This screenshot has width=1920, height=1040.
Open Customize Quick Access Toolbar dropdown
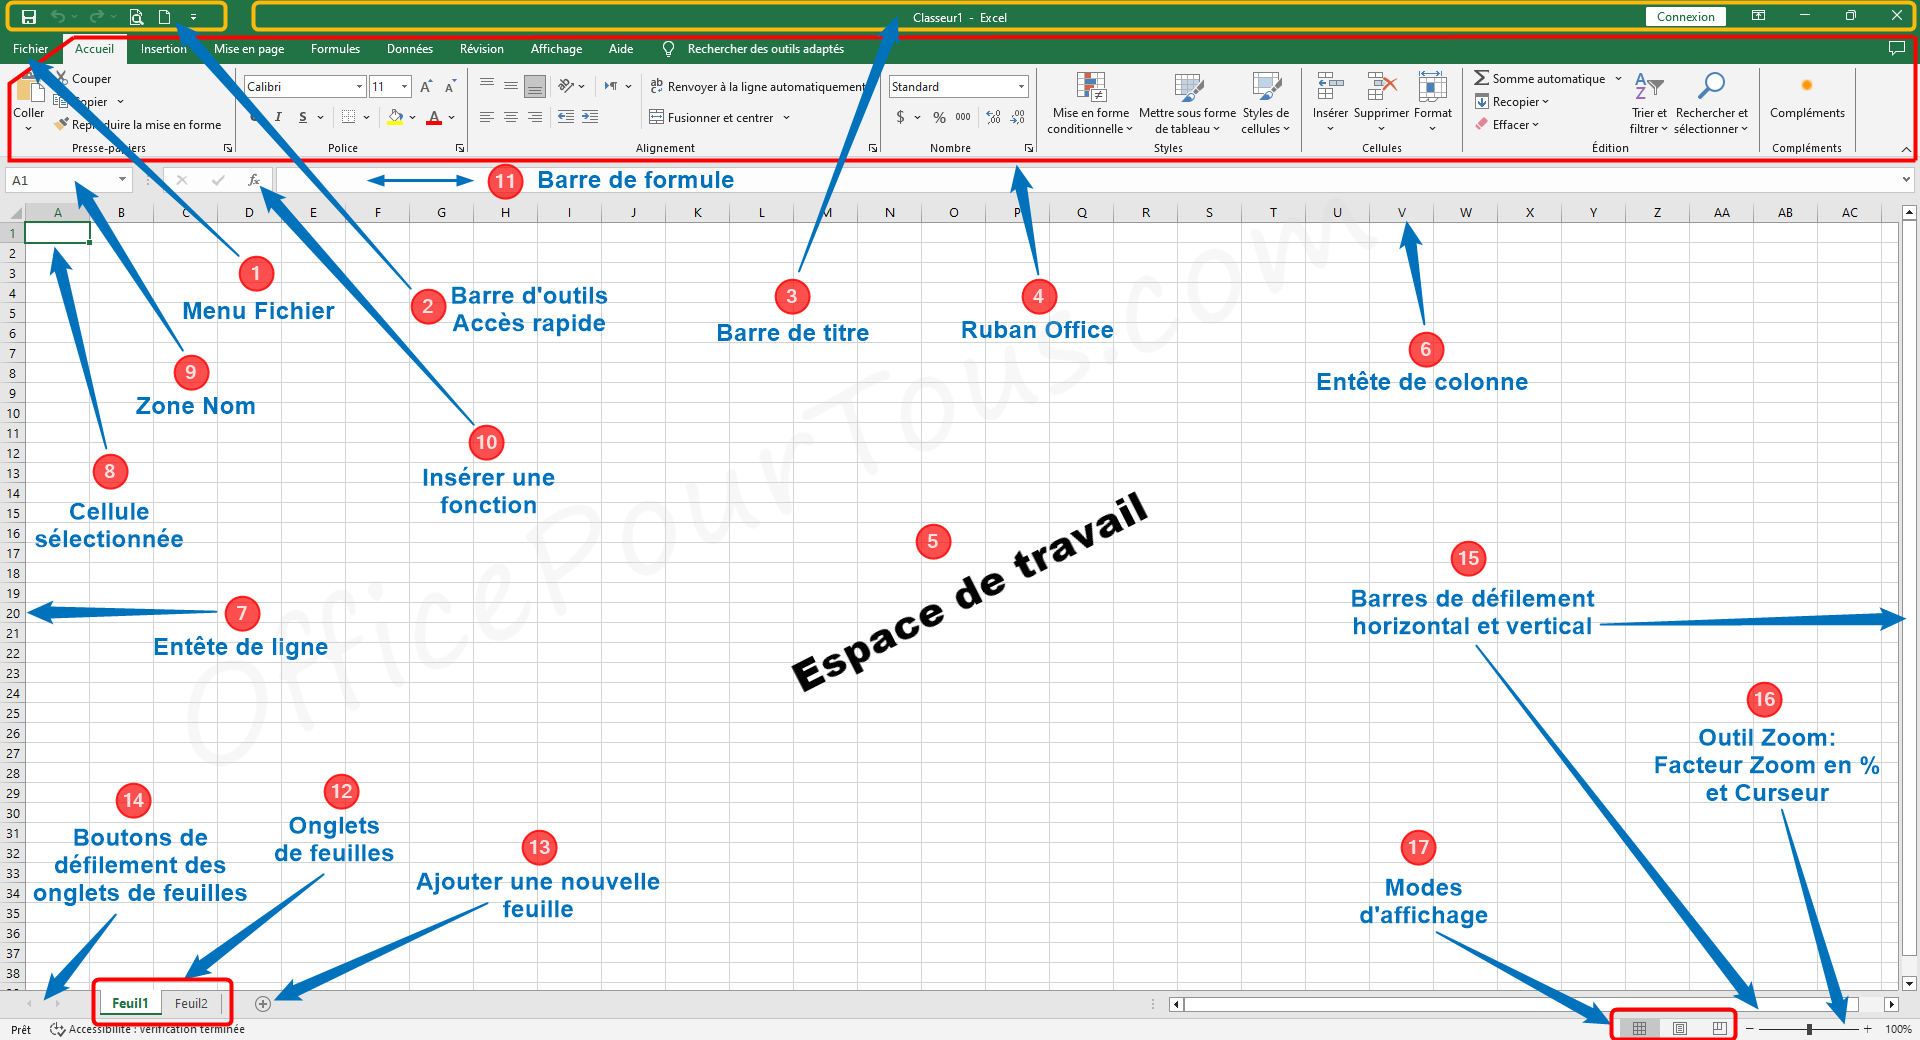pyautogui.click(x=193, y=17)
